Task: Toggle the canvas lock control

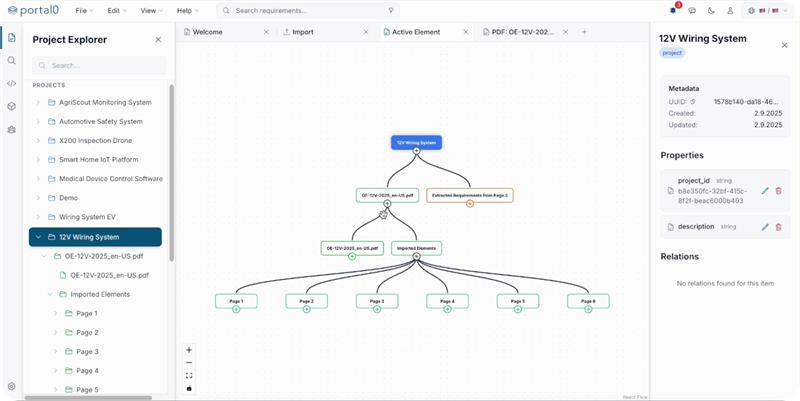Action: click(x=189, y=388)
